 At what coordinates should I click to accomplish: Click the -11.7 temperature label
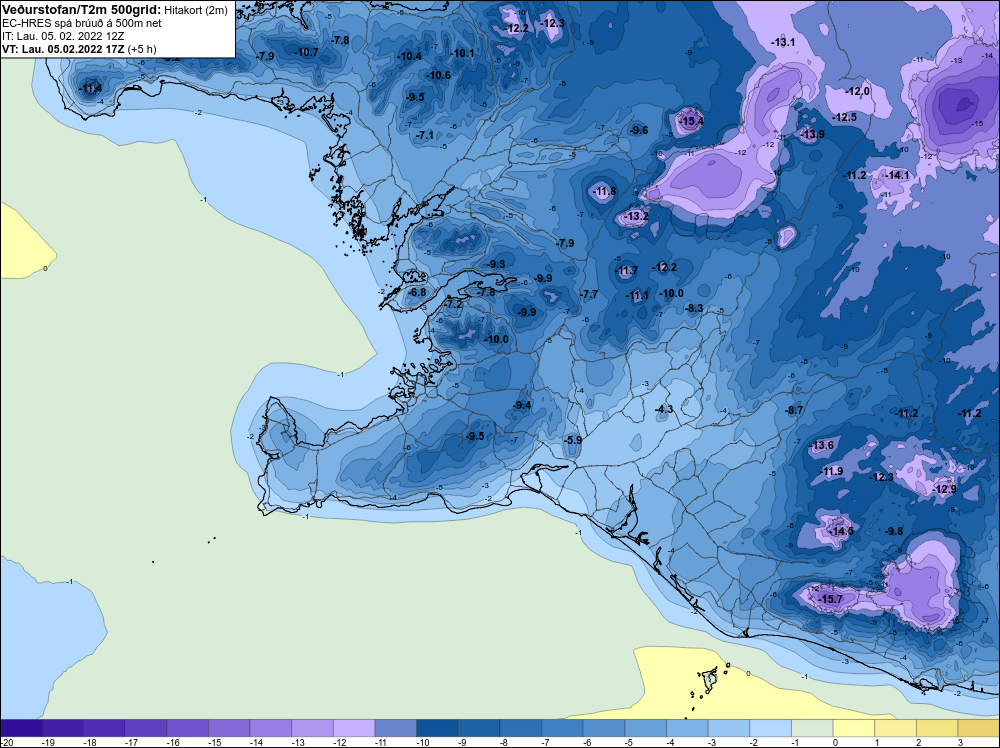[x=626, y=270]
